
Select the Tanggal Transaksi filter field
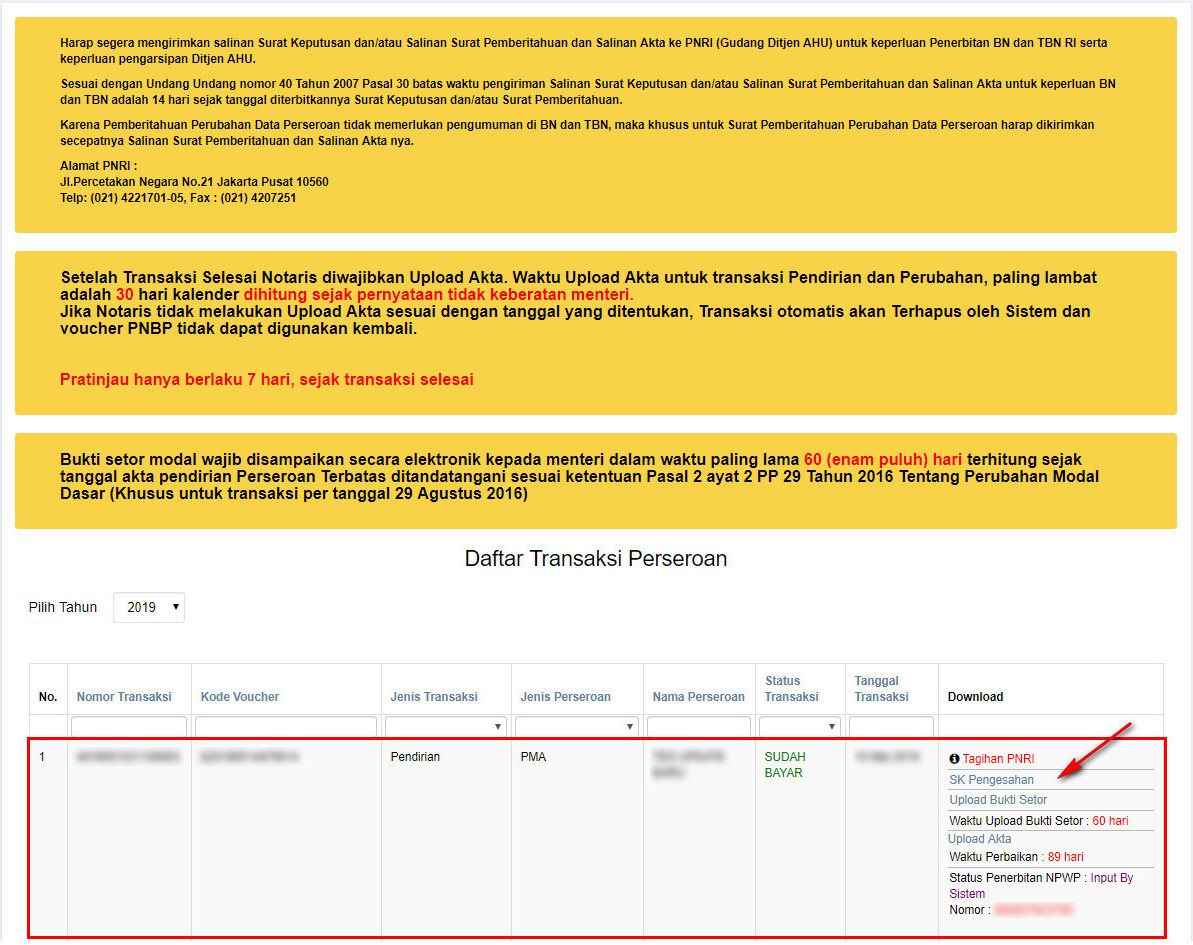point(891,727)
